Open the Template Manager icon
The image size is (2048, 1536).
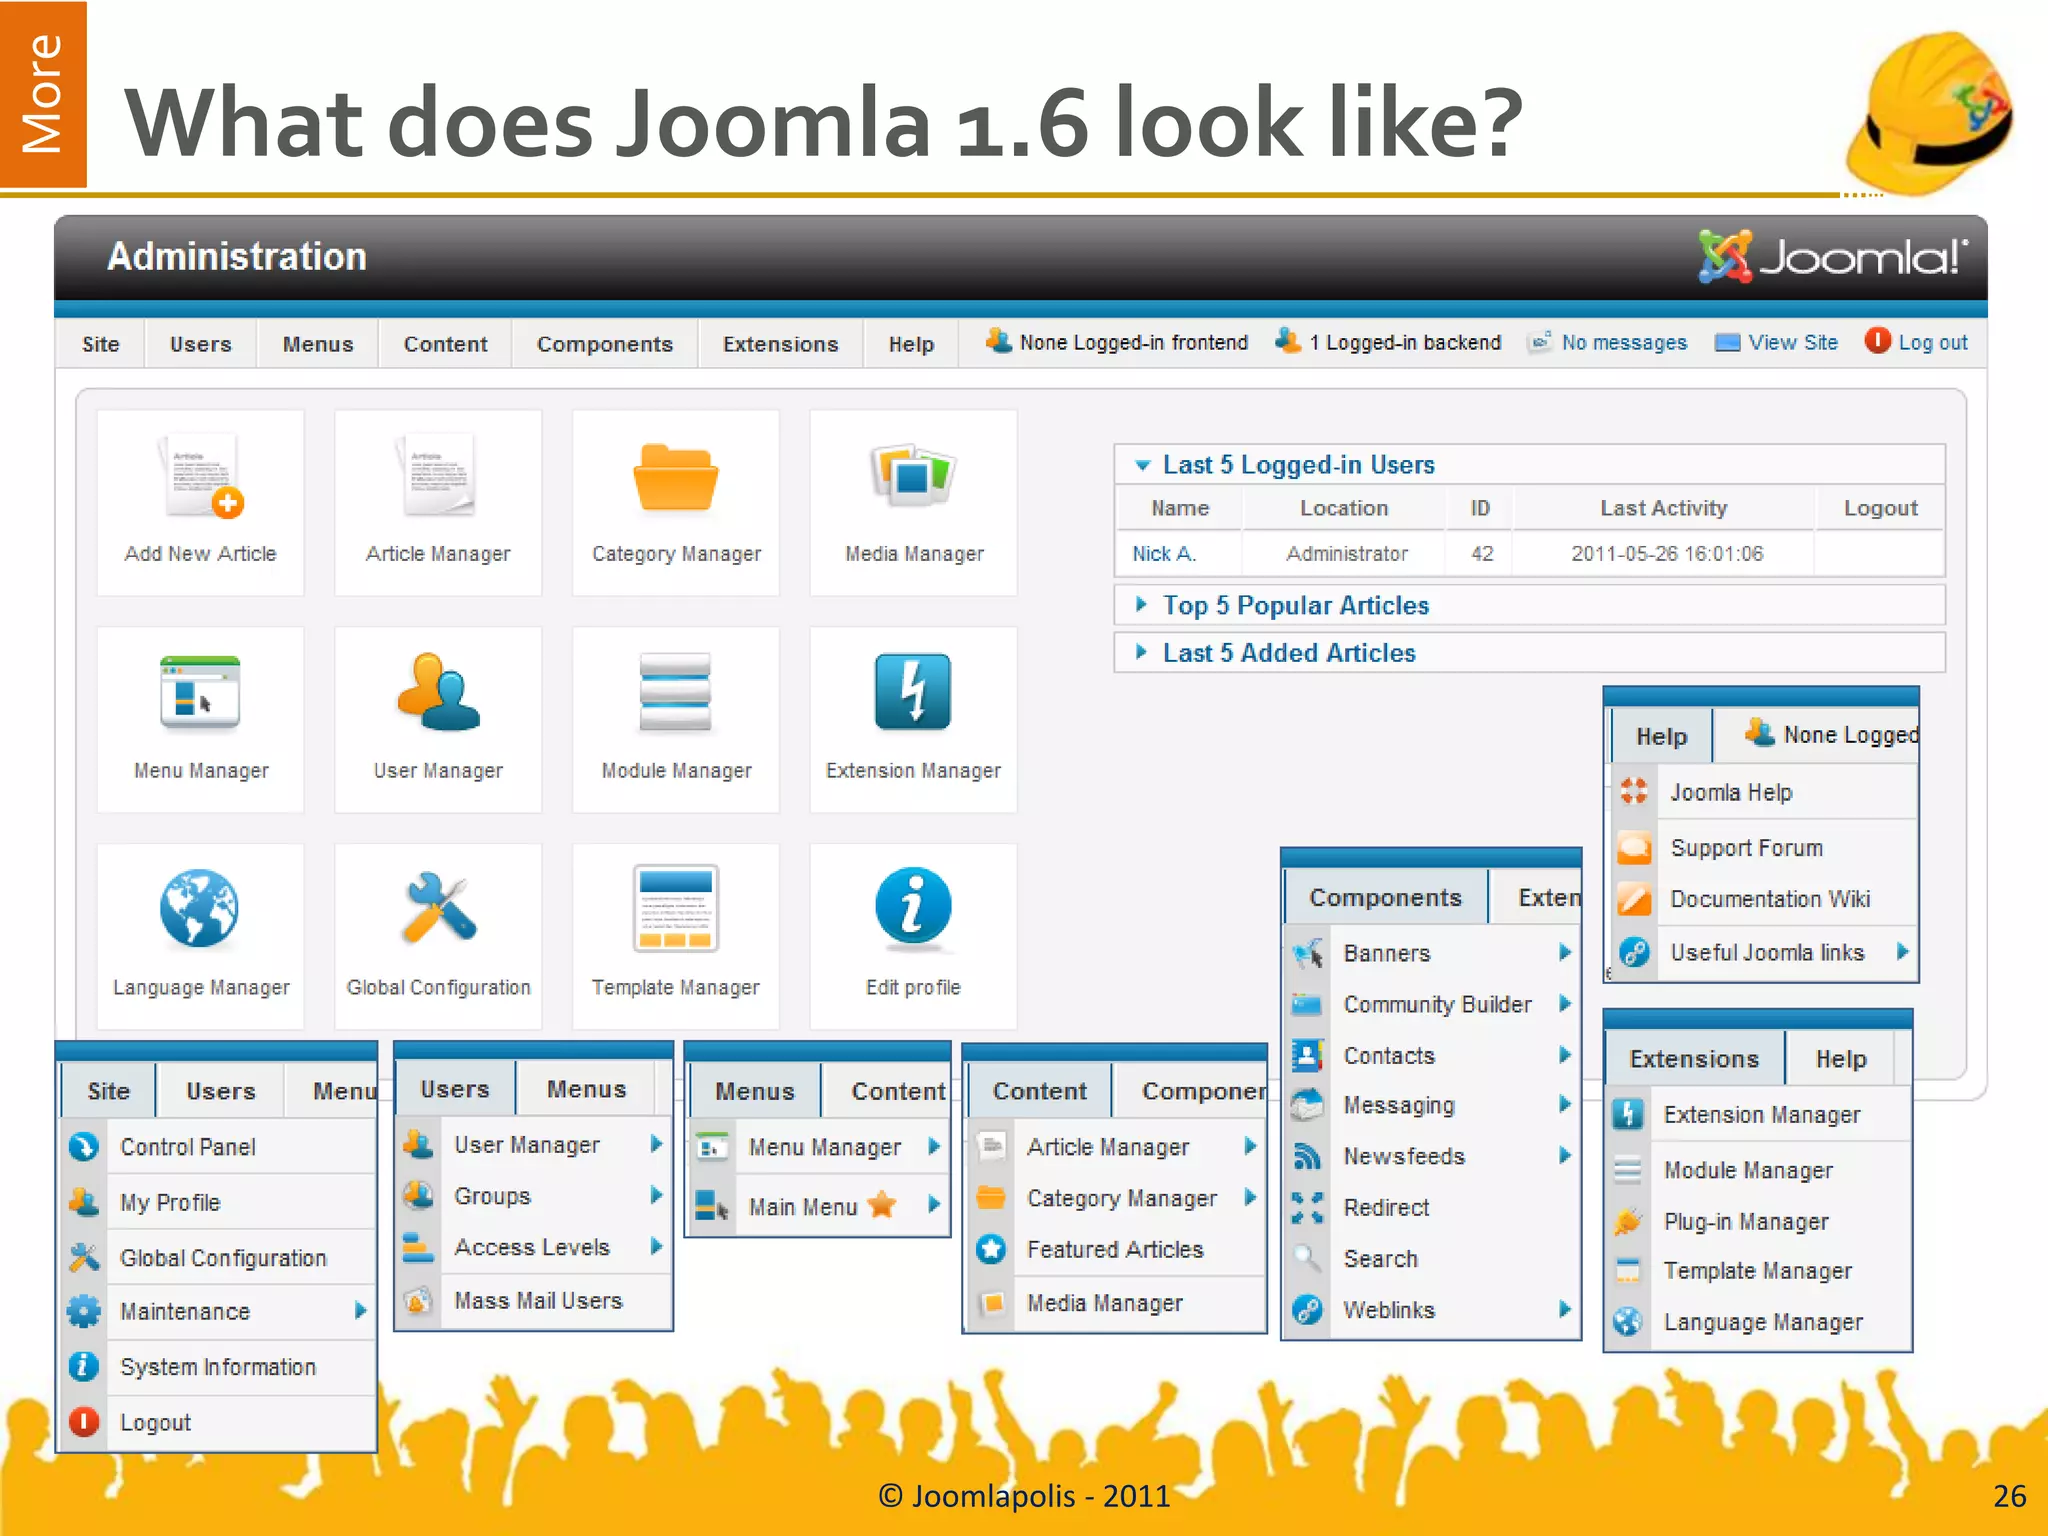676,908
